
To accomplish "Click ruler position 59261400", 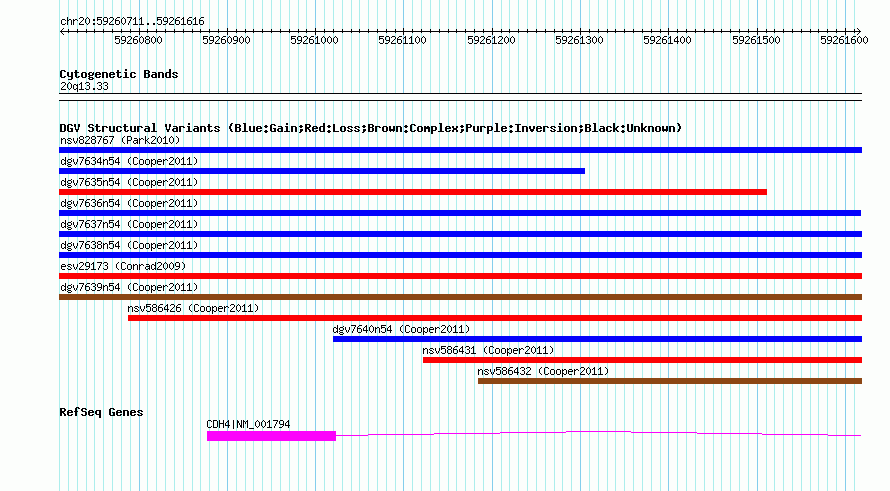I will tap(668, 40).
